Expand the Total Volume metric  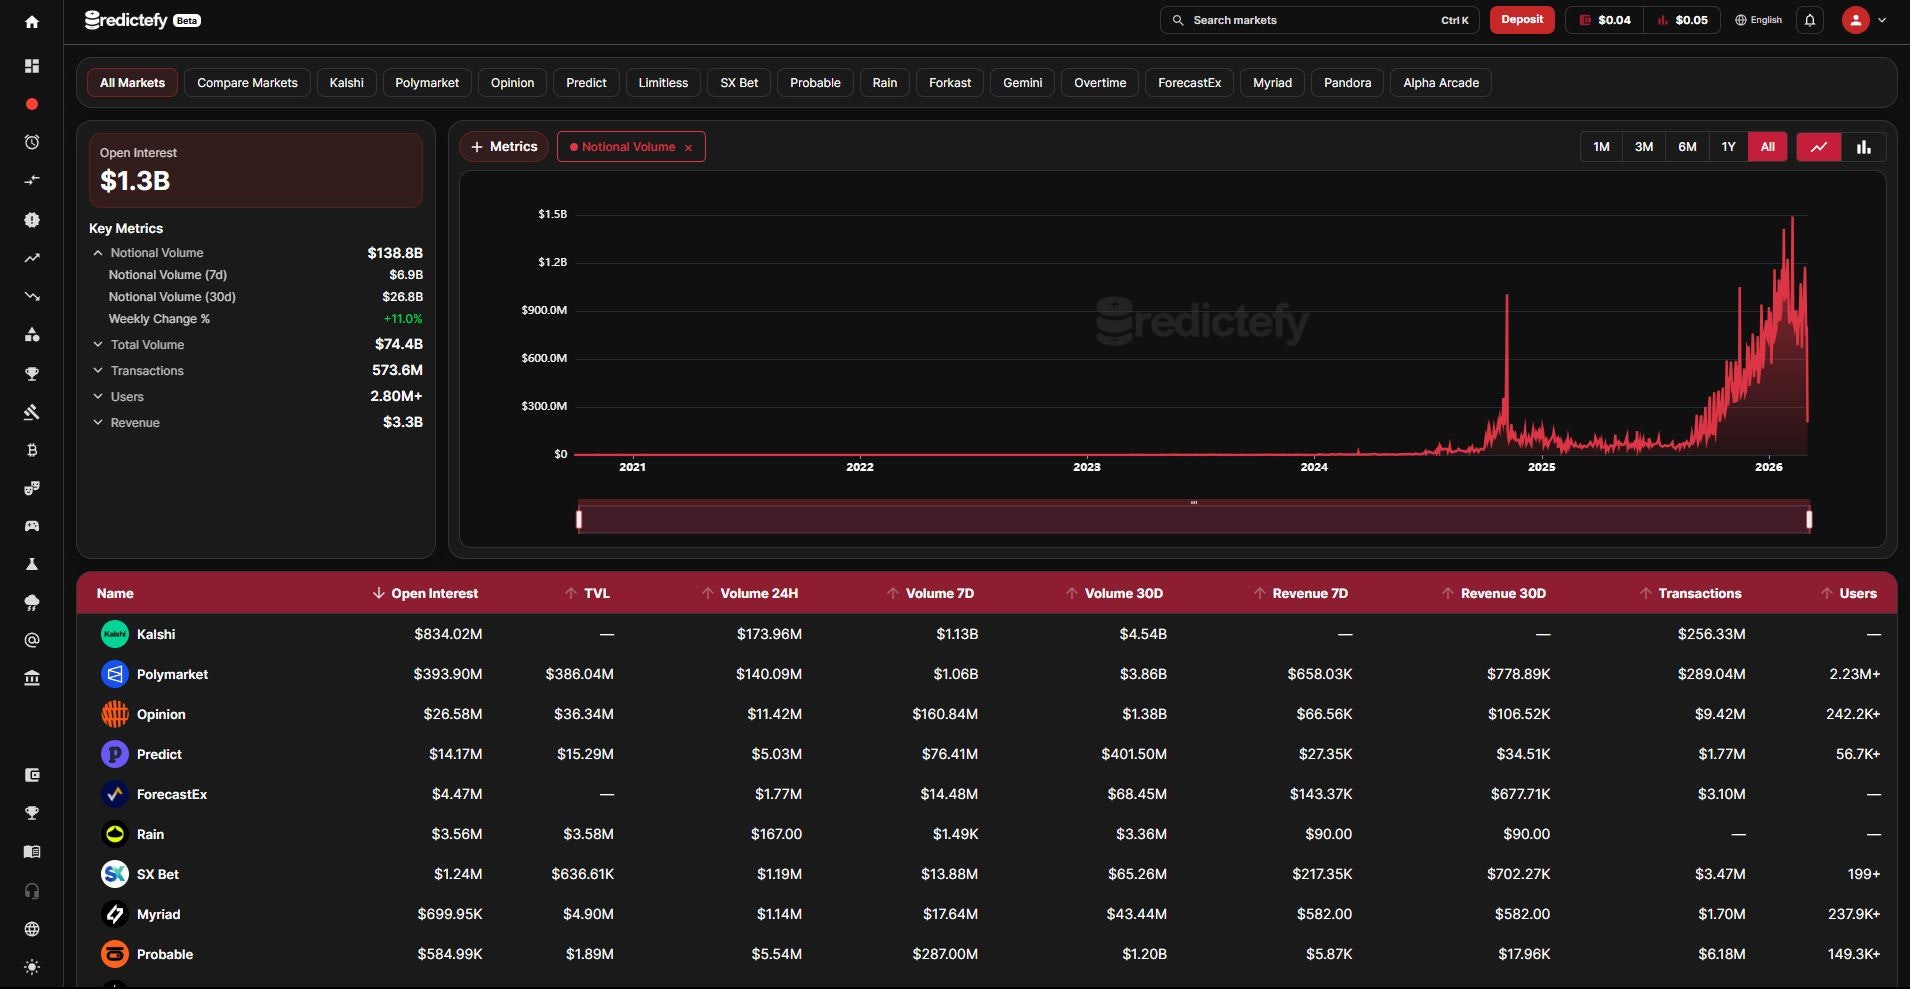click(97, 344)
